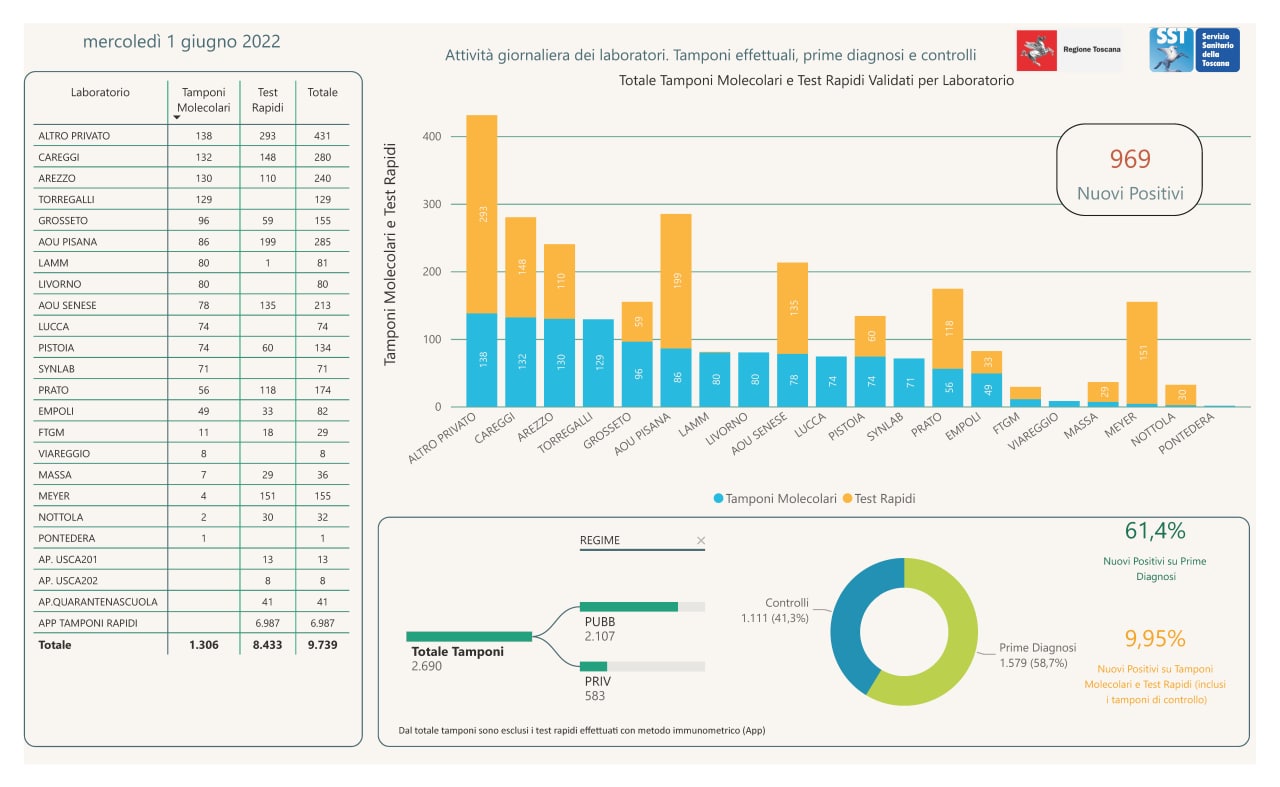Toggle the Tamponi Molecolari legend marker
Screen dimensions: 1280x787
tap(718, 498)
